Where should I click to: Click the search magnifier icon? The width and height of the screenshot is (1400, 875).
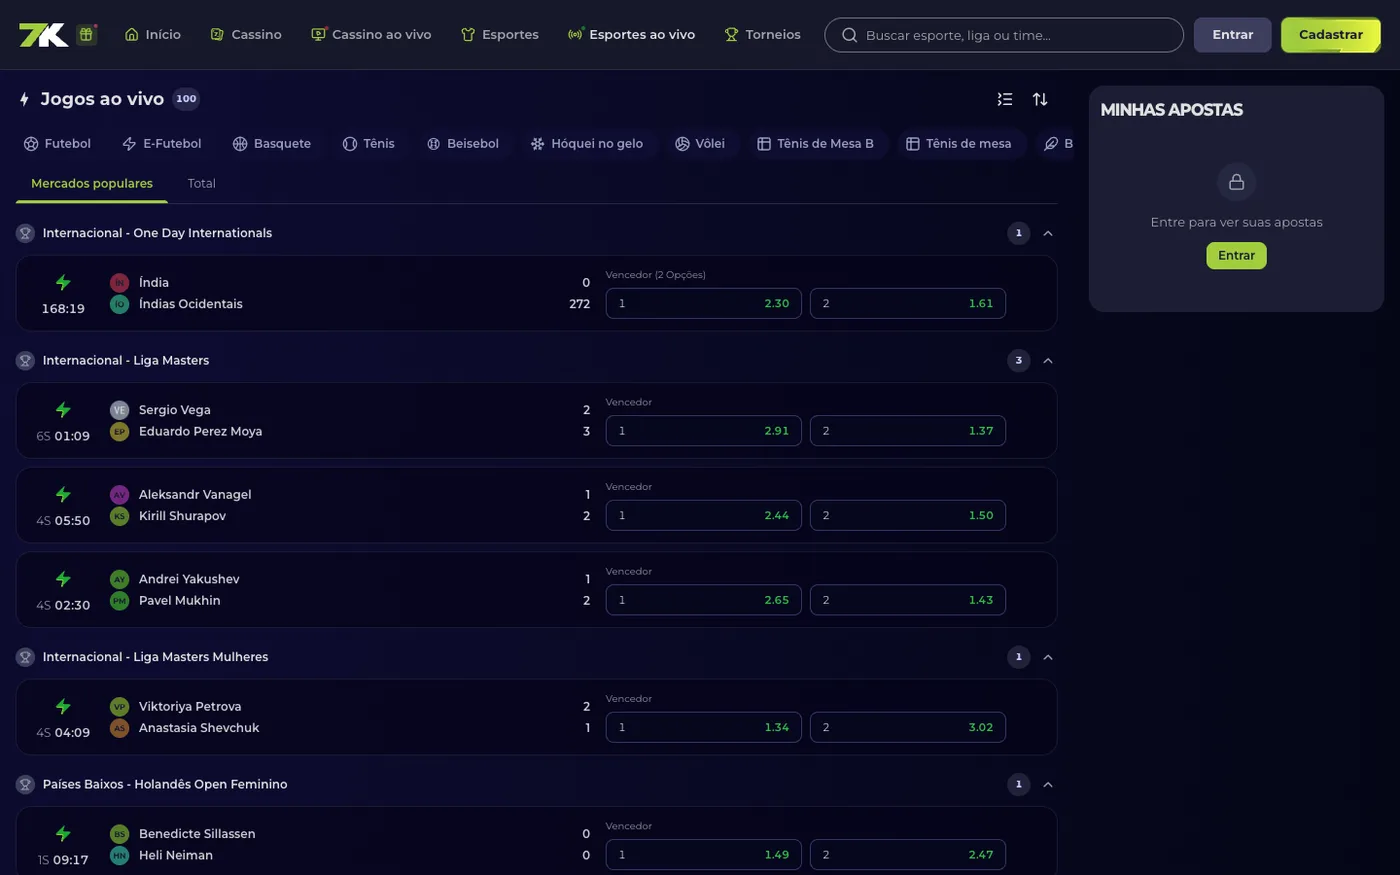click(849, 35)
